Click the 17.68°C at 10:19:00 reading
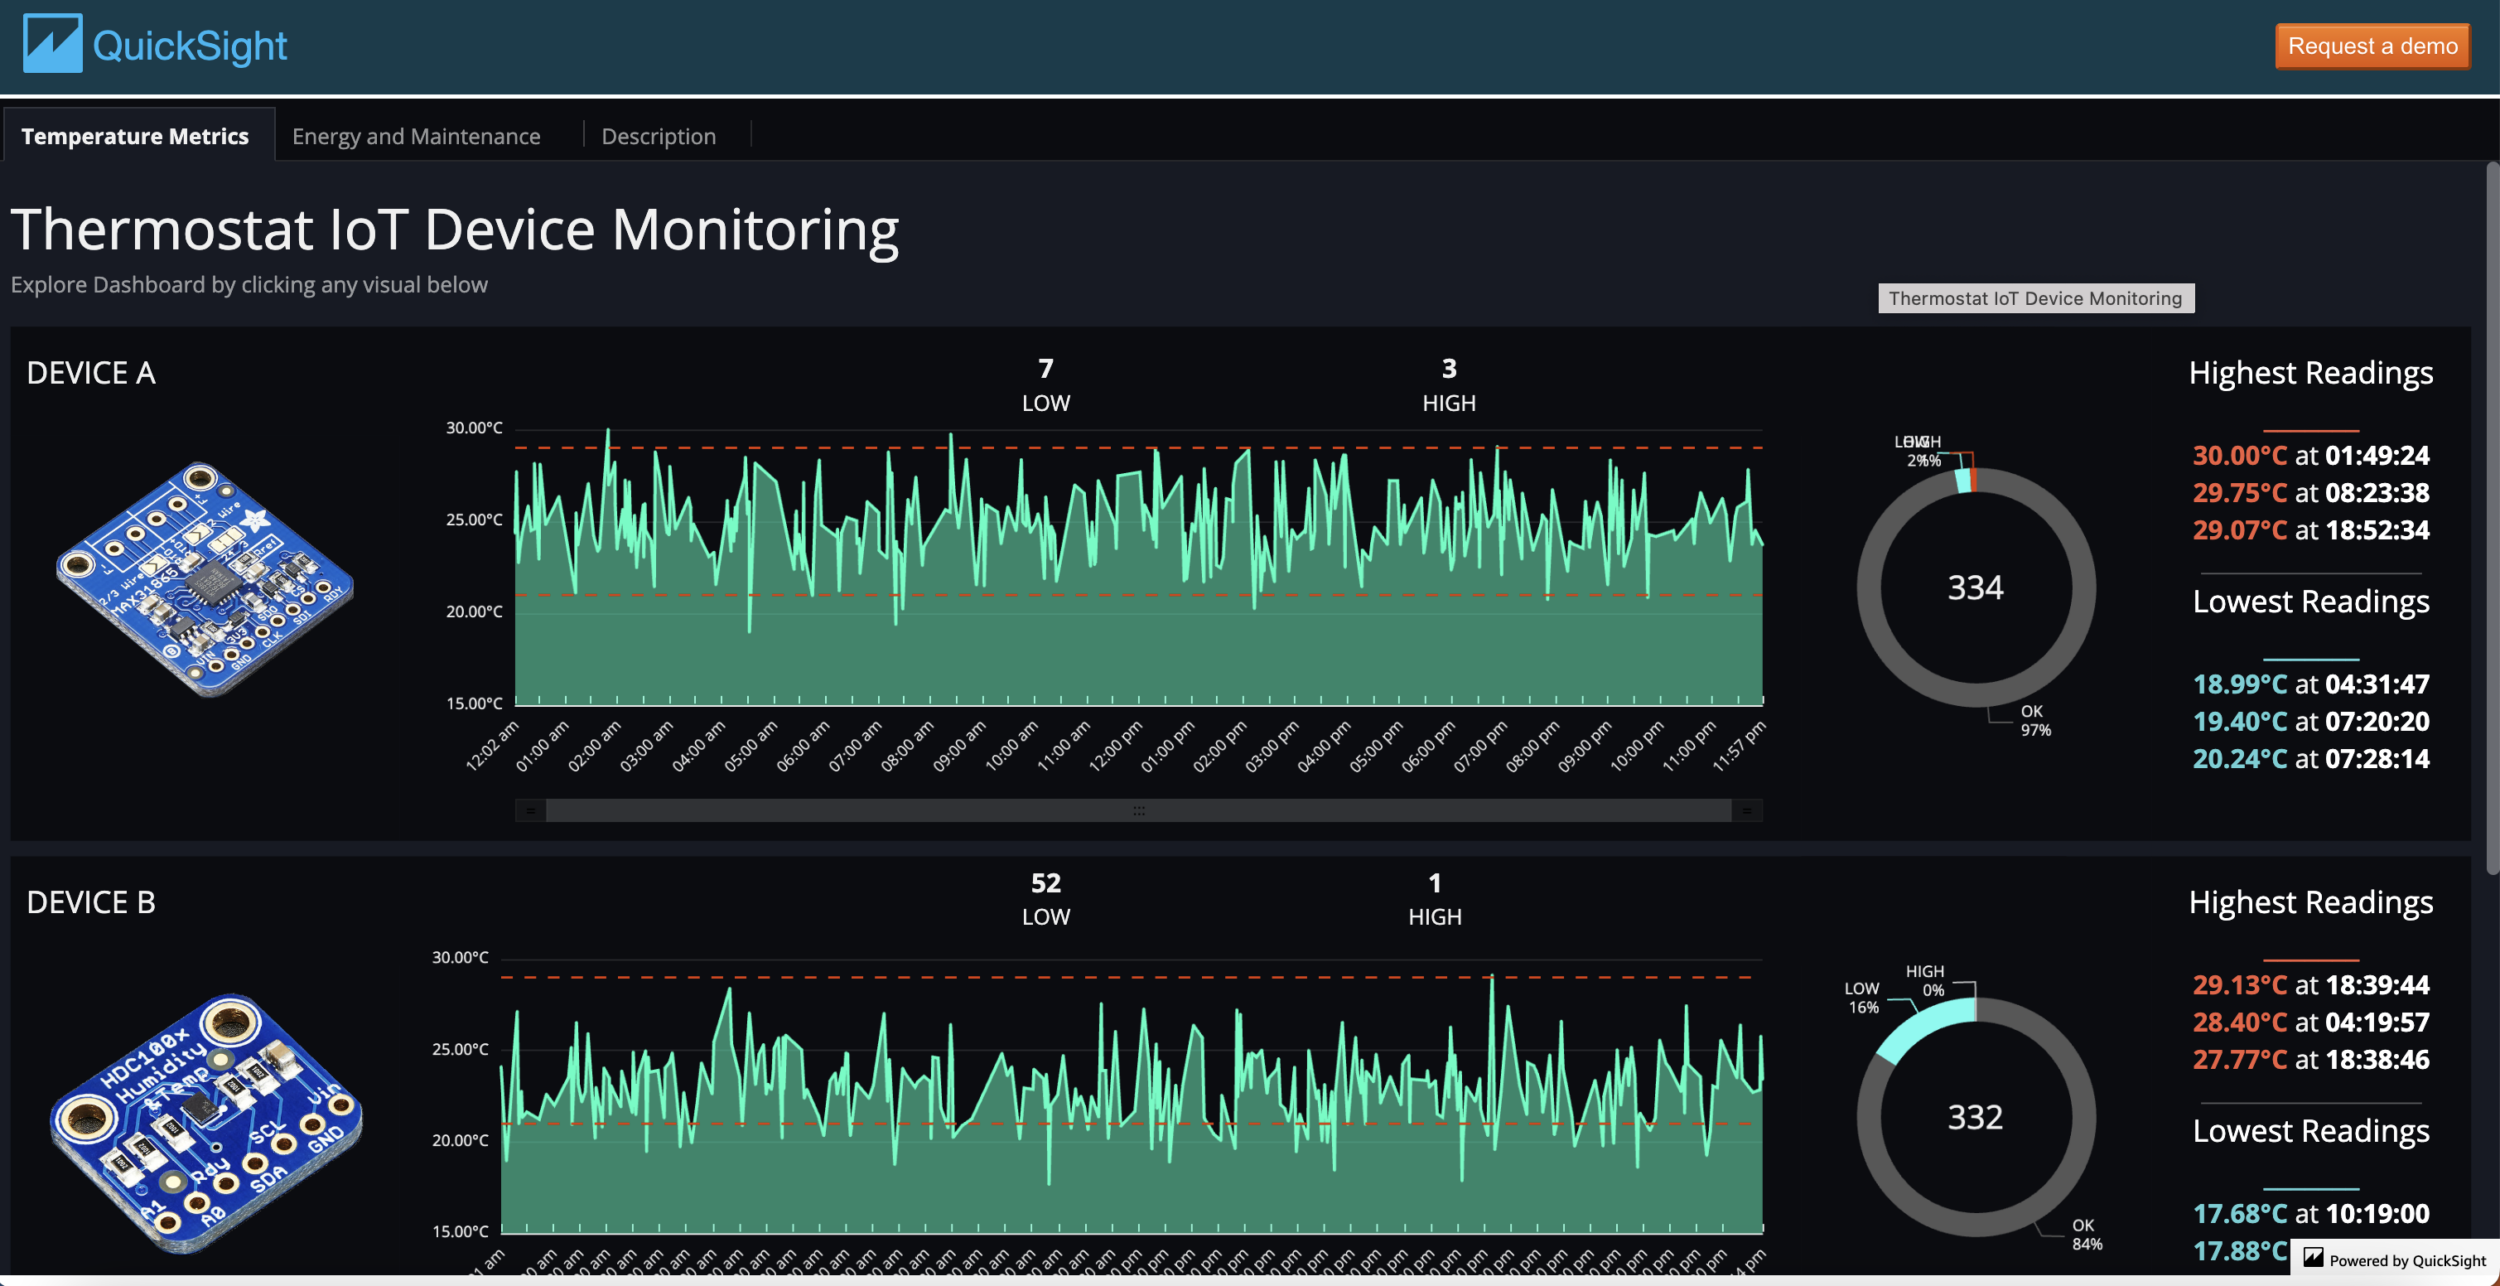The height and width of the screenshot is (1286, 2500). [x=2311, y=1214]
